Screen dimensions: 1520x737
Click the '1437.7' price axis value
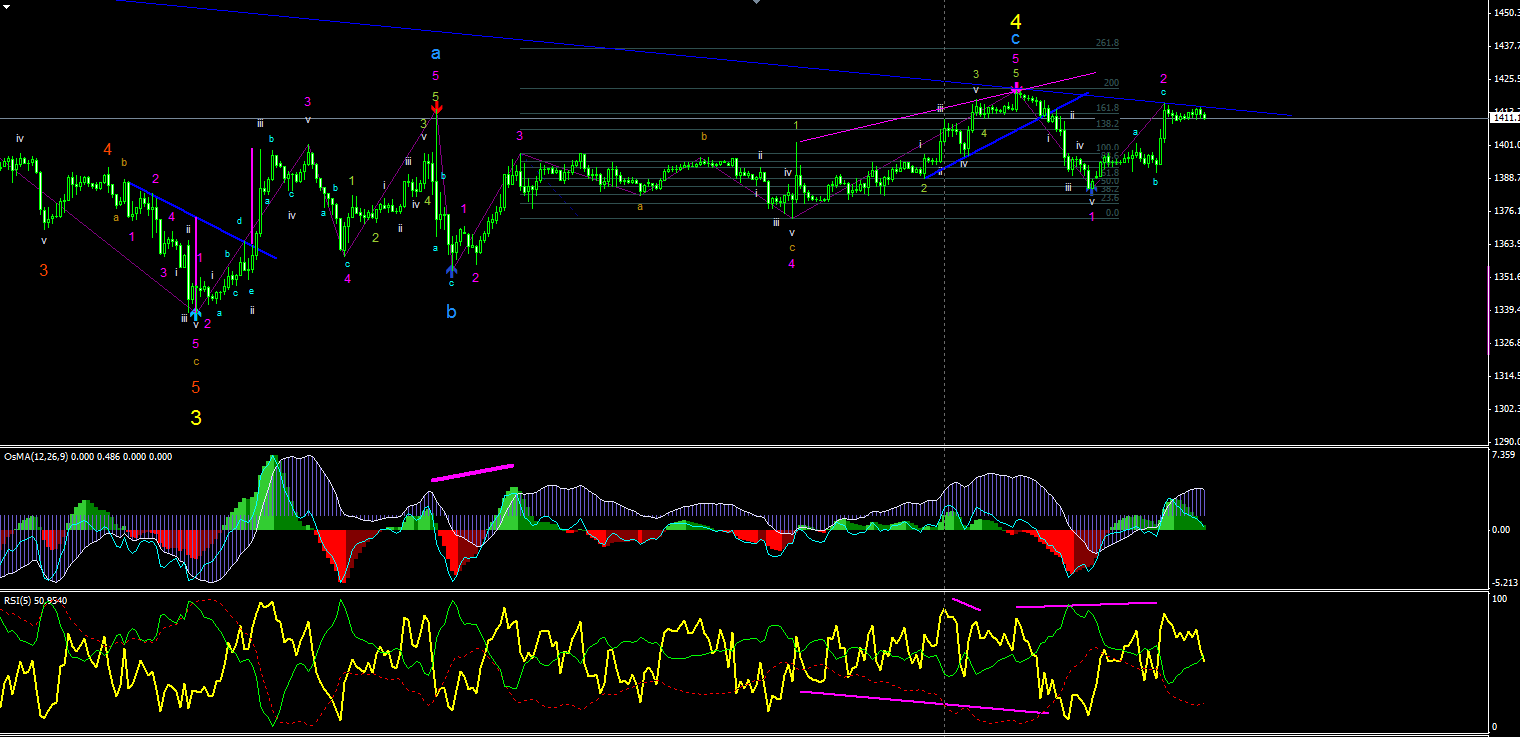tap(1506, 46)
